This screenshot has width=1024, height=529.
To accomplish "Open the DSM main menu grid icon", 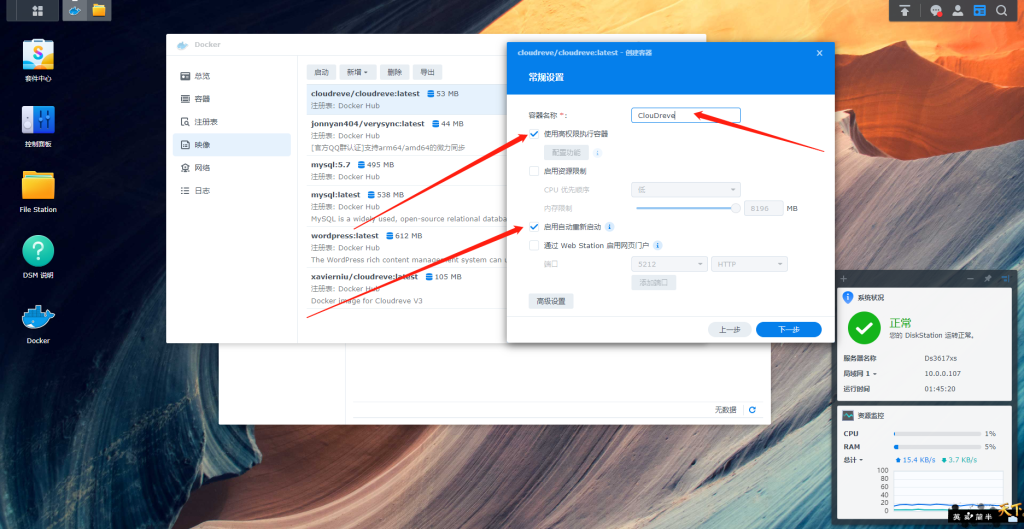I will pos(37,10).
